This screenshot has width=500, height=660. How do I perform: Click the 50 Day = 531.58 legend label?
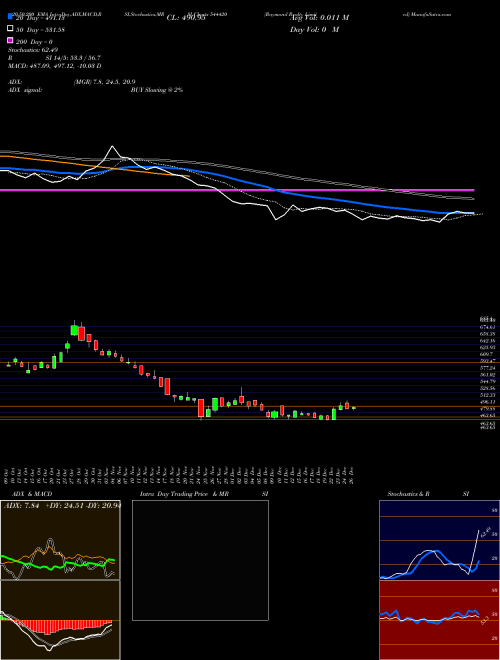(41, 29)
